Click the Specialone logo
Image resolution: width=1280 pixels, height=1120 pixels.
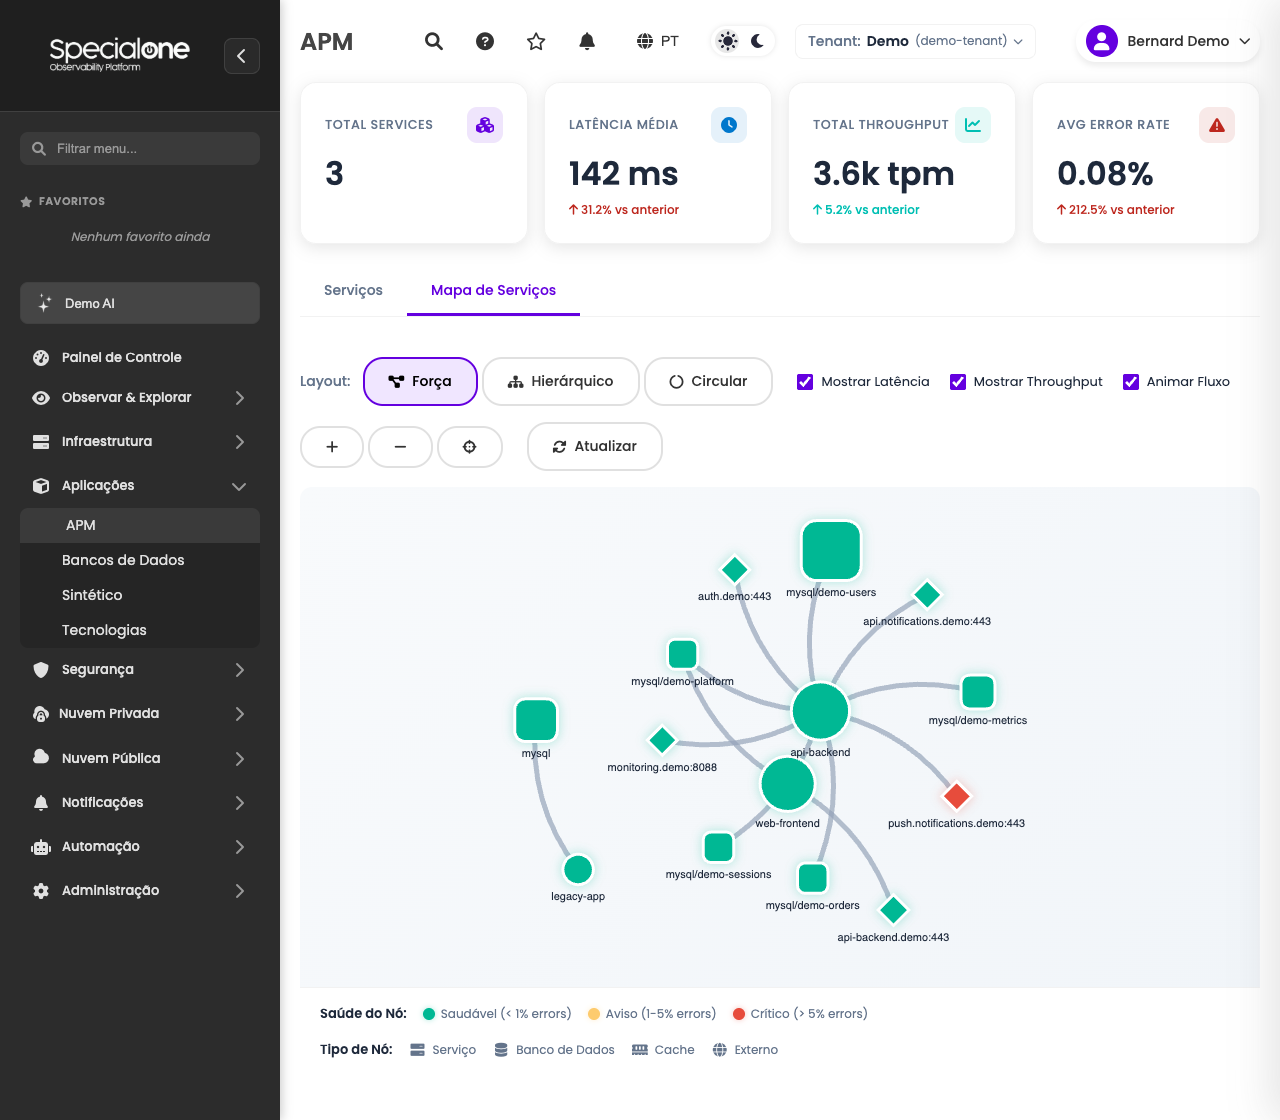(x=119, y=54)
